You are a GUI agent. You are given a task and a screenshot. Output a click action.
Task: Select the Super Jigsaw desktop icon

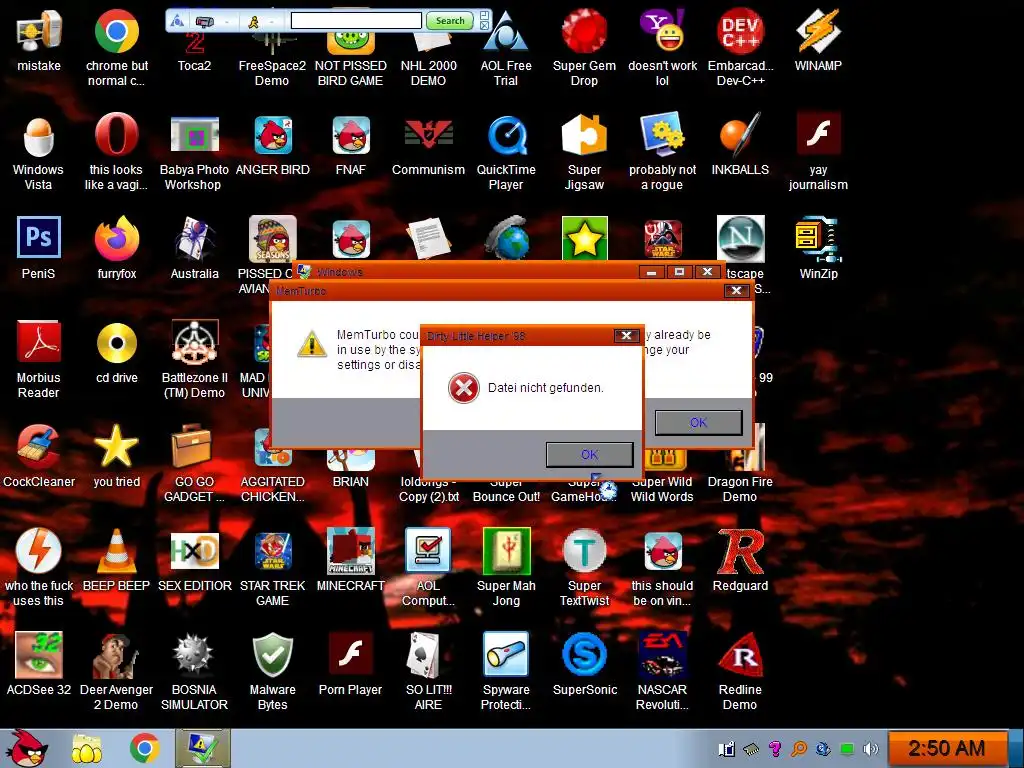click(584, 152)
